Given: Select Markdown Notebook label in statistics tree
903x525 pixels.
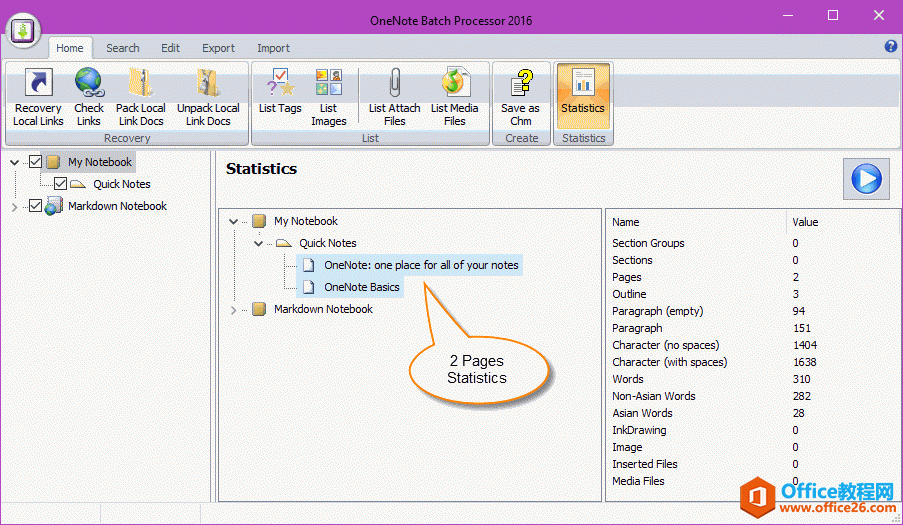Looking at the screenshot, I should pos(323,309).
